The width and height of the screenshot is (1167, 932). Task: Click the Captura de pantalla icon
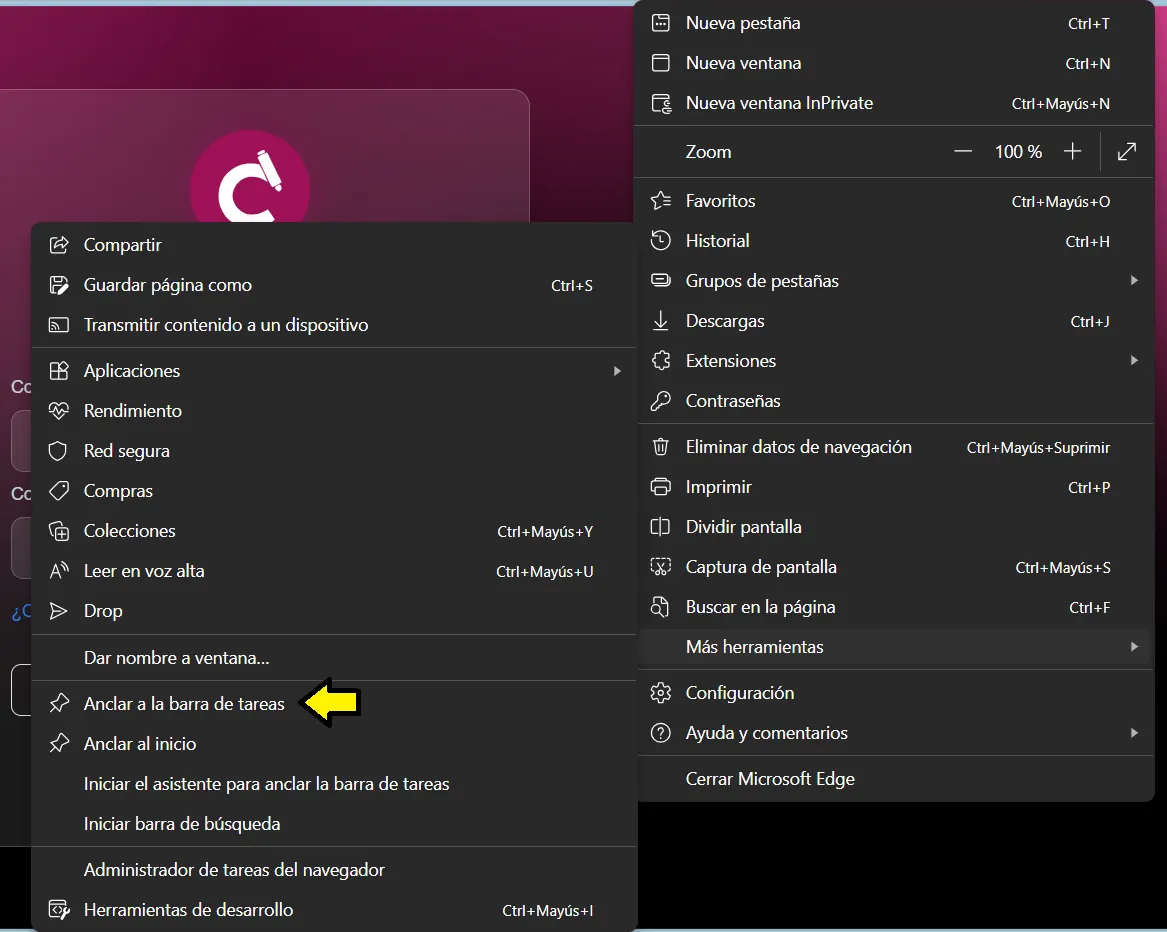tap(660, 567)
